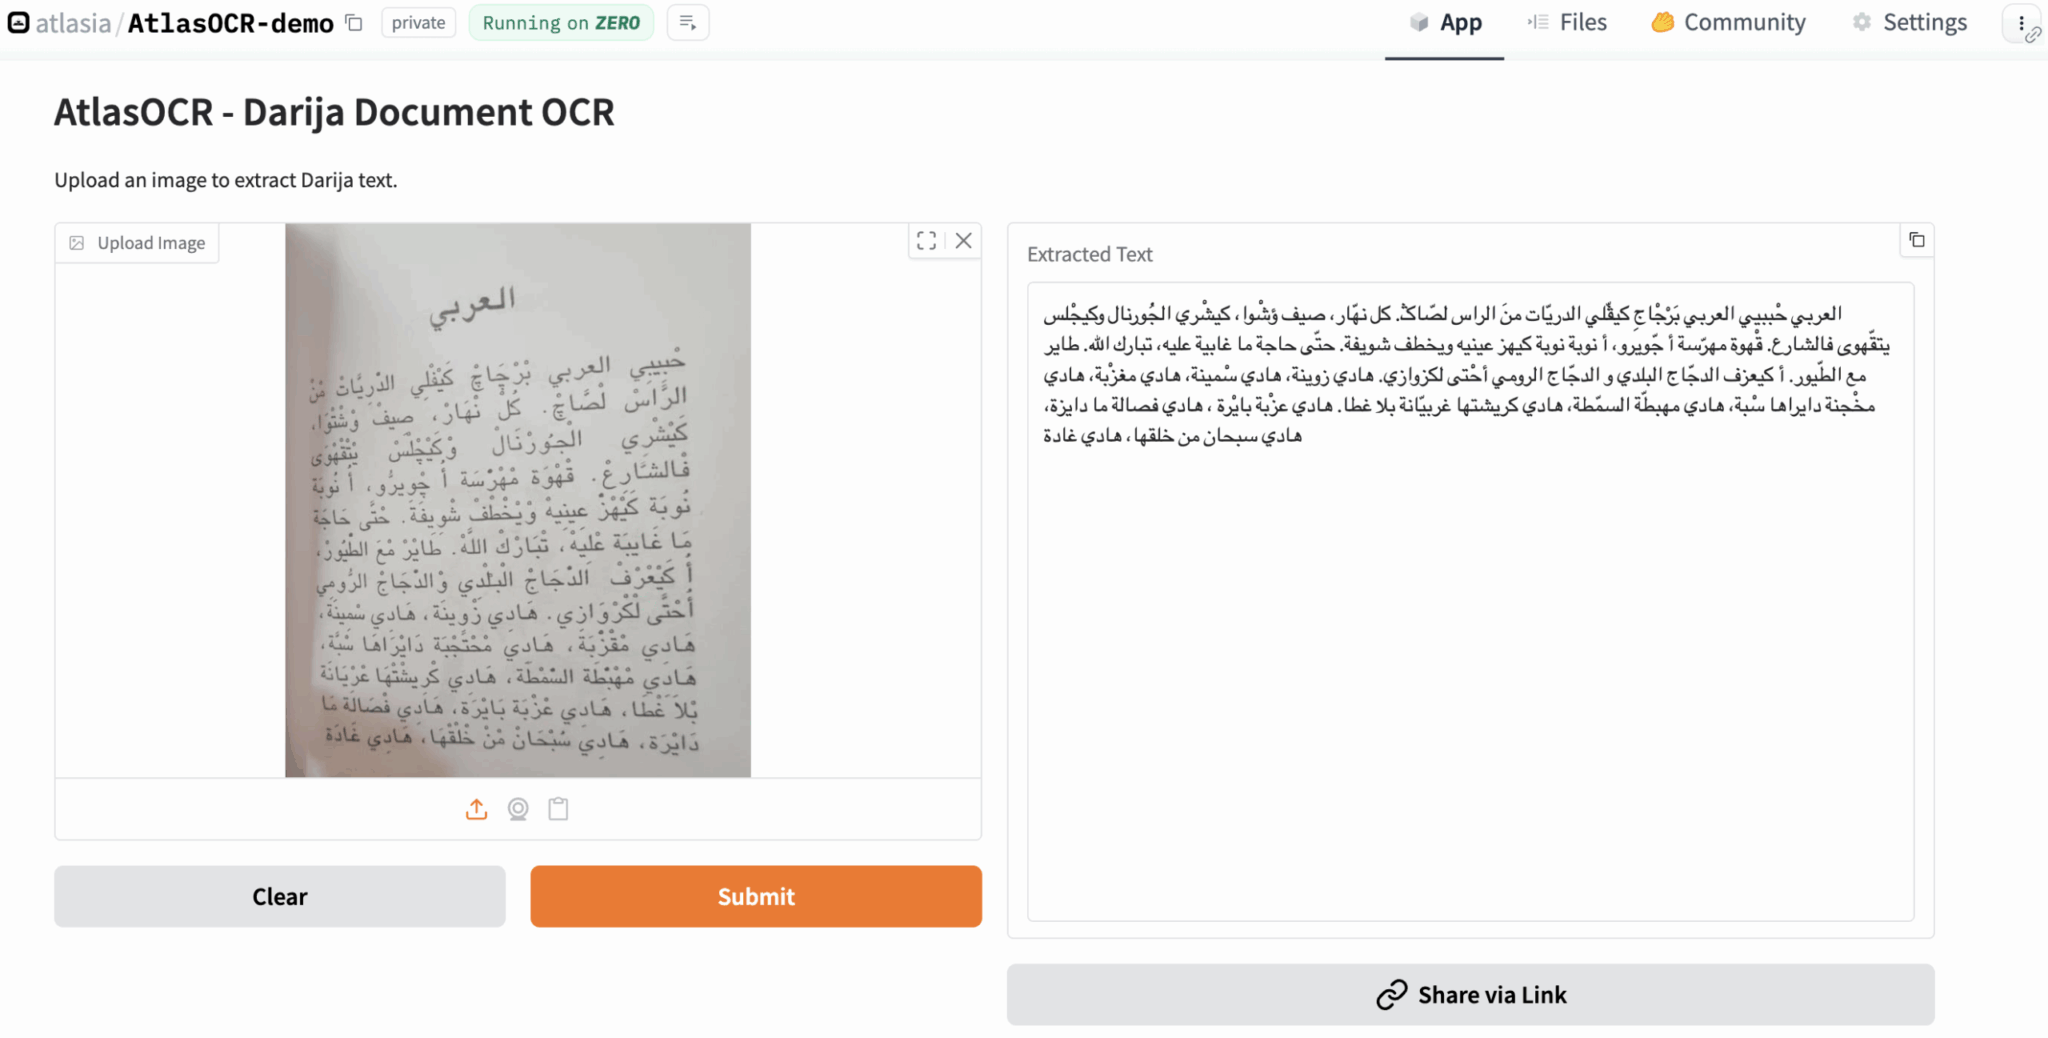Open the three-dot options menu
The width and height of the screenshot is (2048, 1038).
point(2023,22)
